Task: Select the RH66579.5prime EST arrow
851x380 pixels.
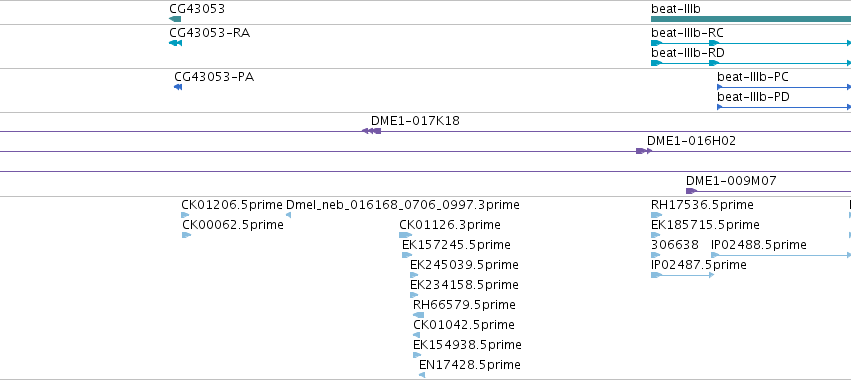Action: [x=418, y=315]
